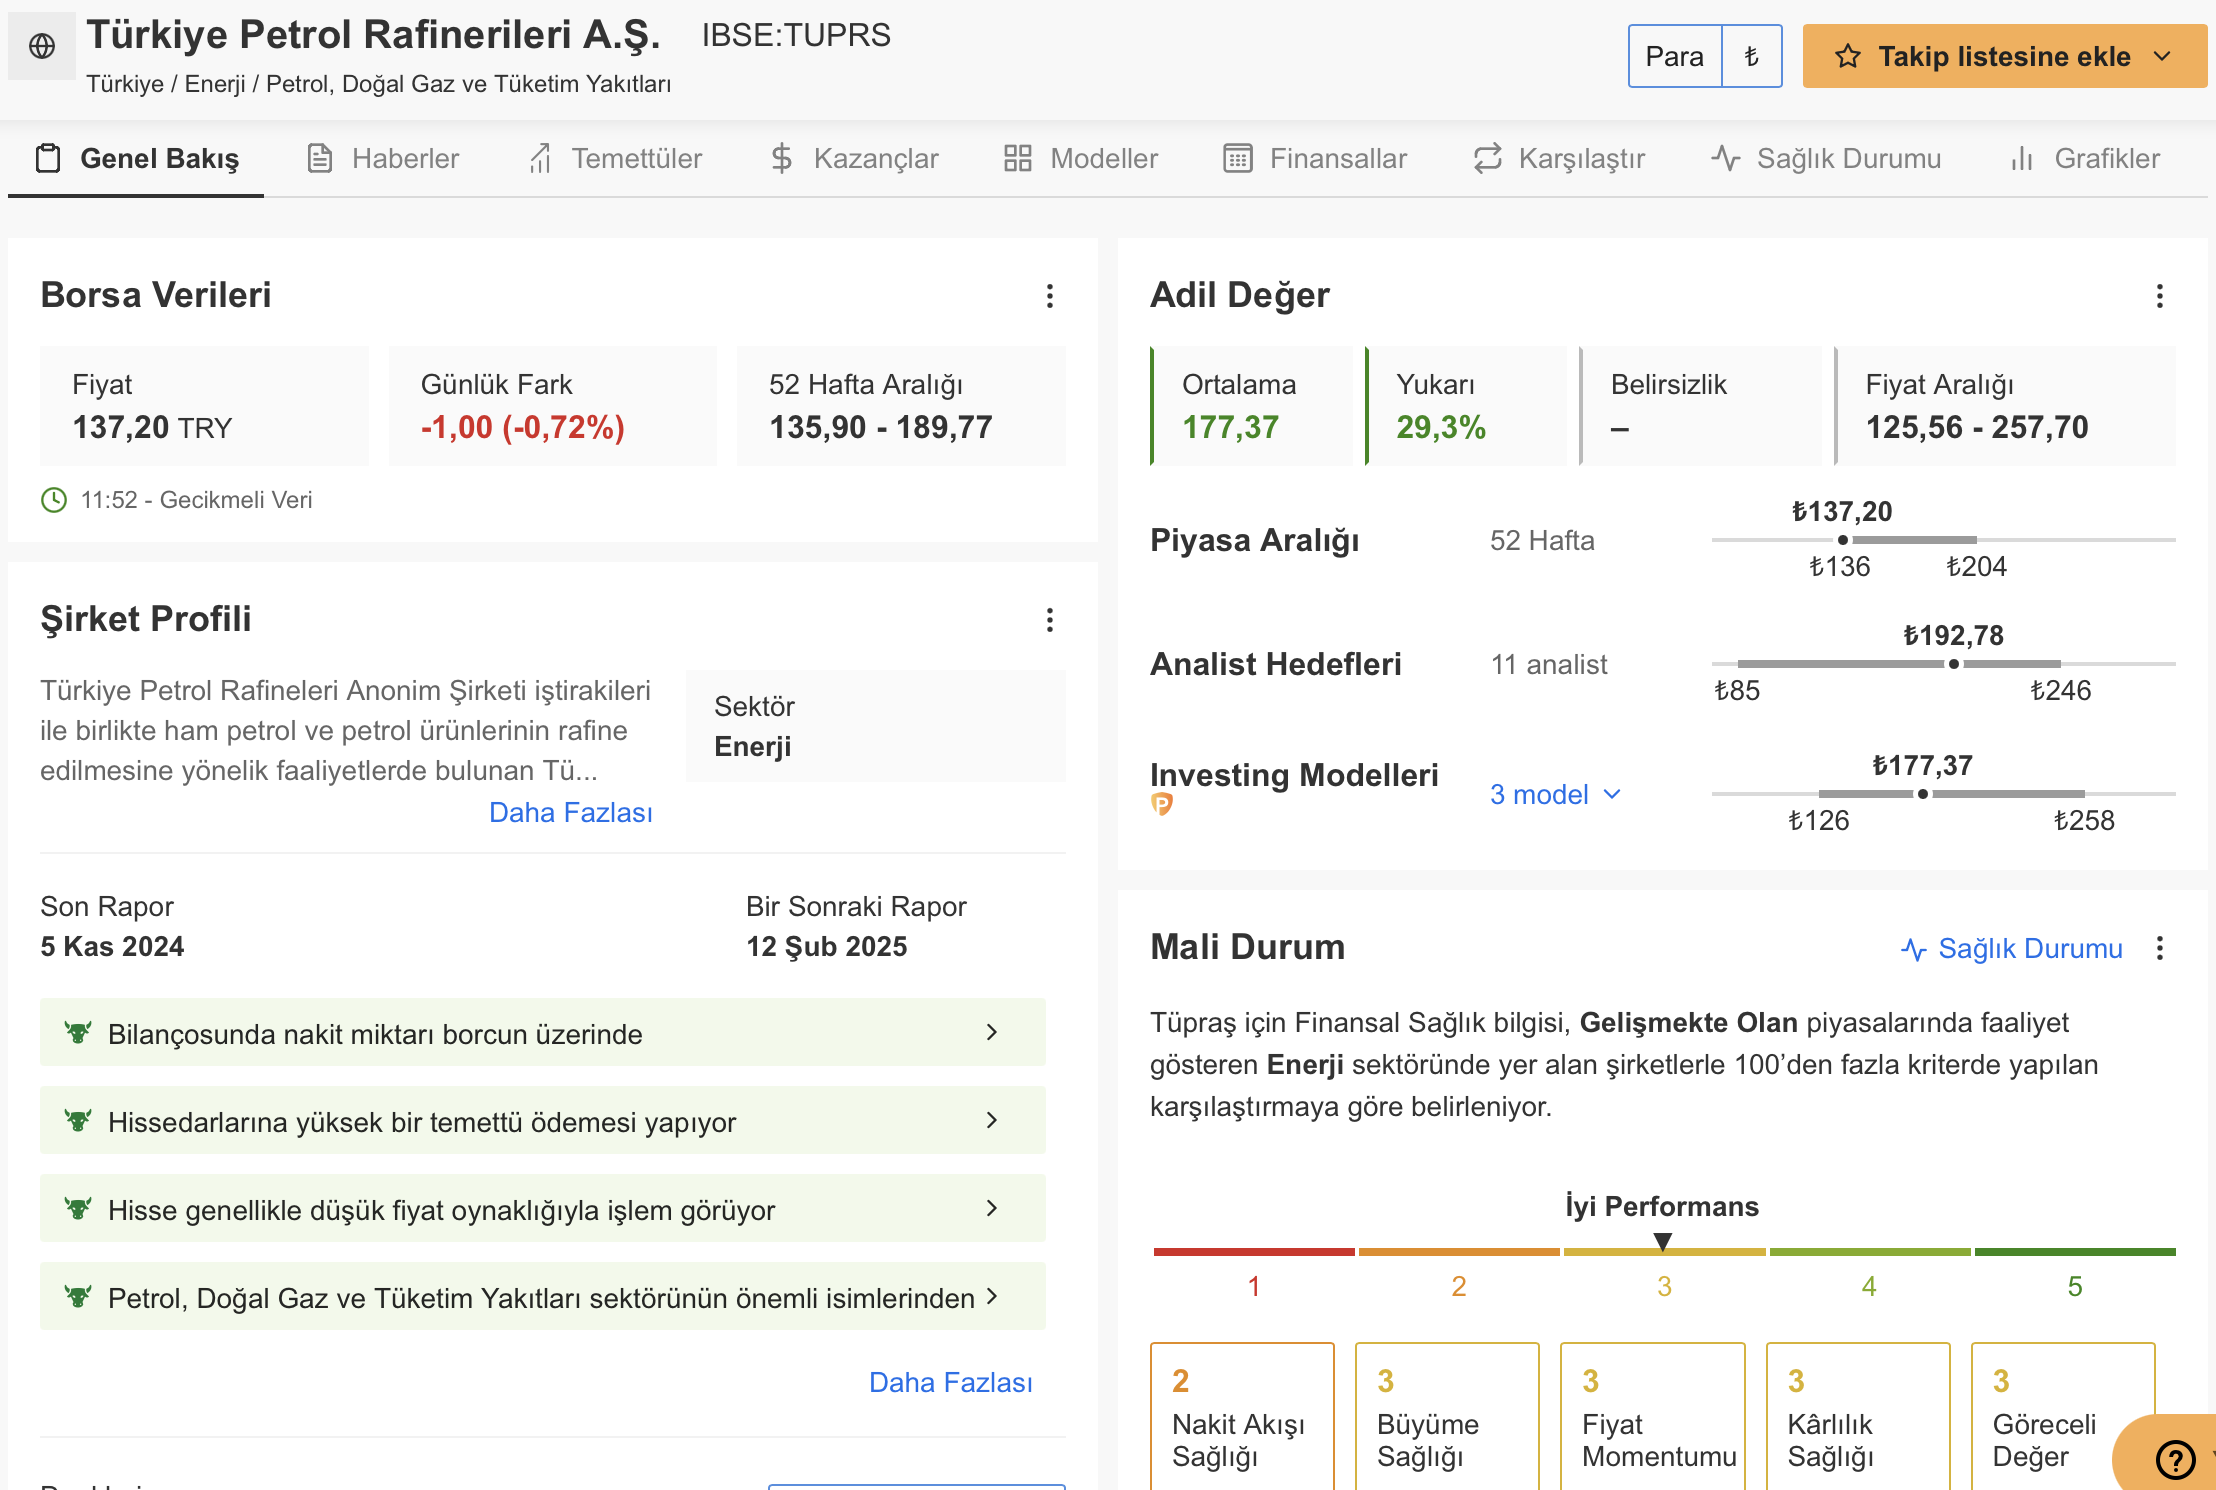Screen dimensions: 2216x1490
Task: Open the Kârlılık Sağlığı score card
Action: (x=1859, y=1416)
